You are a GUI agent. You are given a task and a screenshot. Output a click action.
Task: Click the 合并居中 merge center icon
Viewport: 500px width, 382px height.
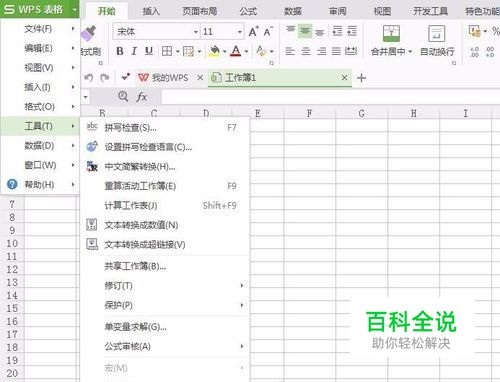click(x=391, y=33)
